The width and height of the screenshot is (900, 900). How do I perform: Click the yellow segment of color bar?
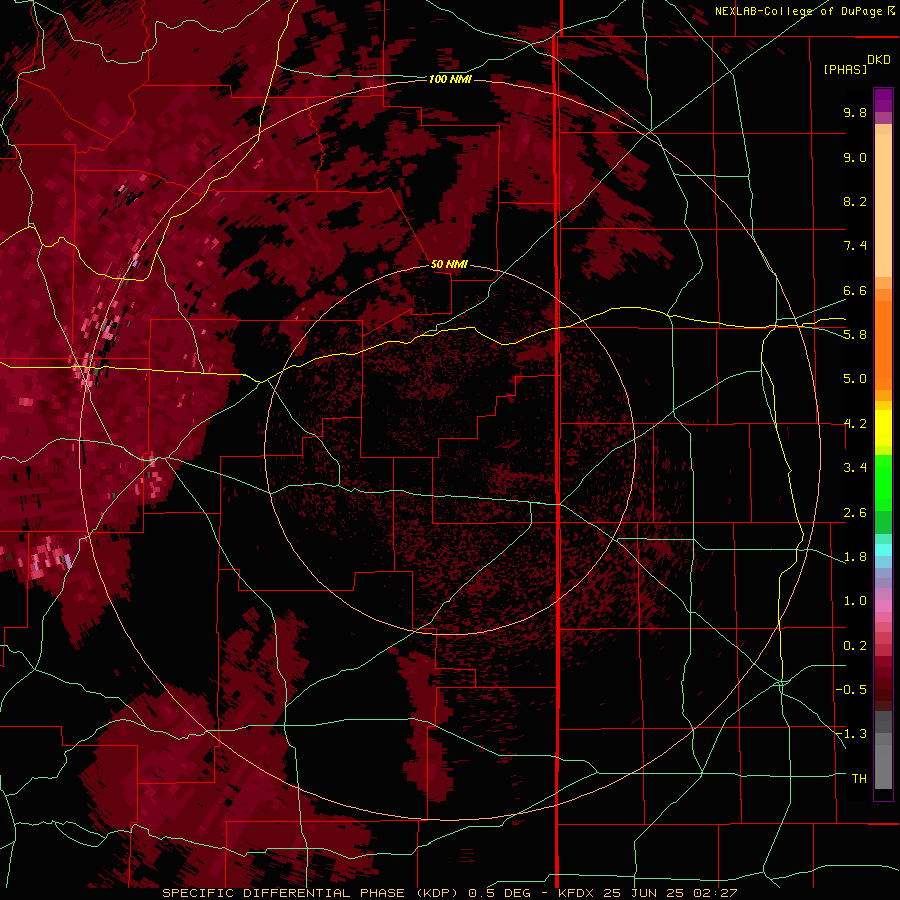click(x=883, y=428)
